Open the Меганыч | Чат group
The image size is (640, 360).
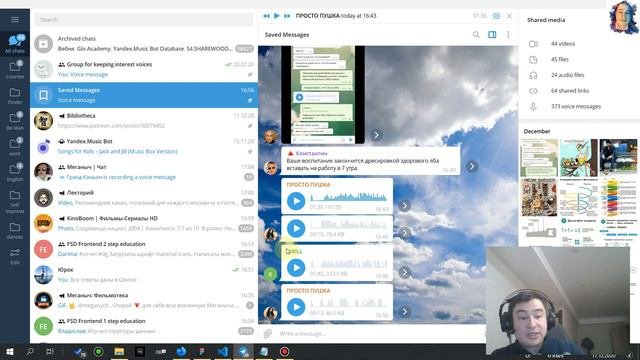point(144,172)
